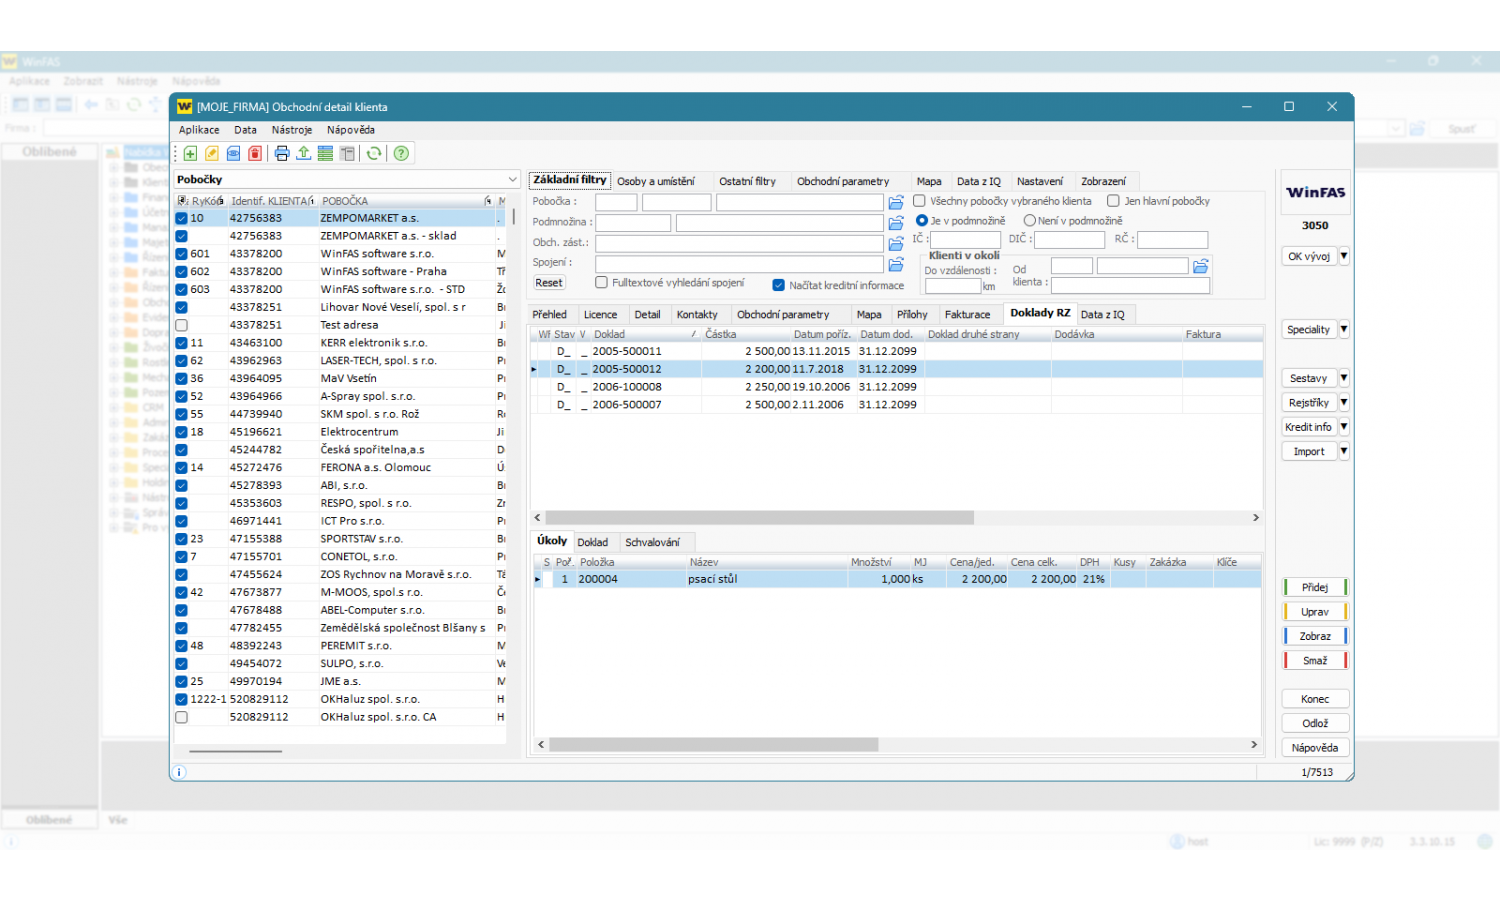Open the Nástroje menu
Image resolution: width=1500 pixels, height=900 pixels.
291,130
